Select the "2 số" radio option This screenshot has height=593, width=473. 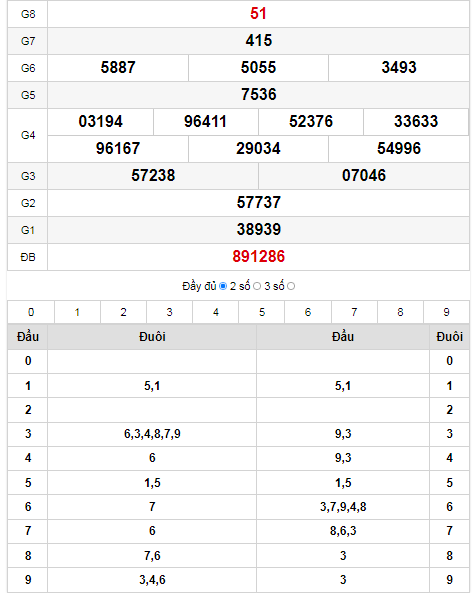[x=257, y=286]
